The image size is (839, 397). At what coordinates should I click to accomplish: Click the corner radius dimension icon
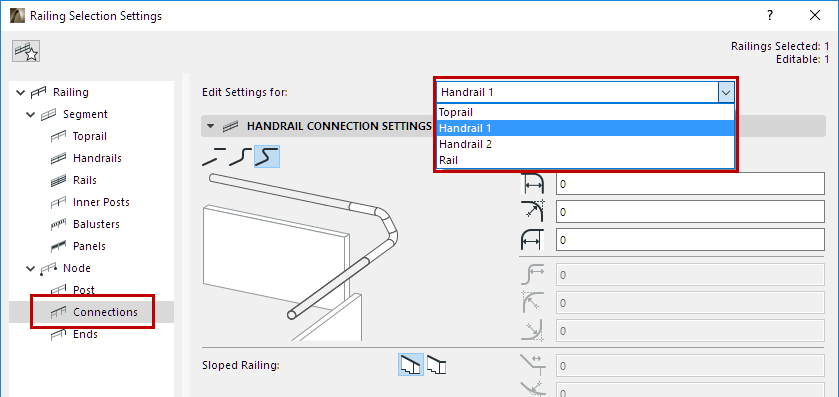coord(532,212)
